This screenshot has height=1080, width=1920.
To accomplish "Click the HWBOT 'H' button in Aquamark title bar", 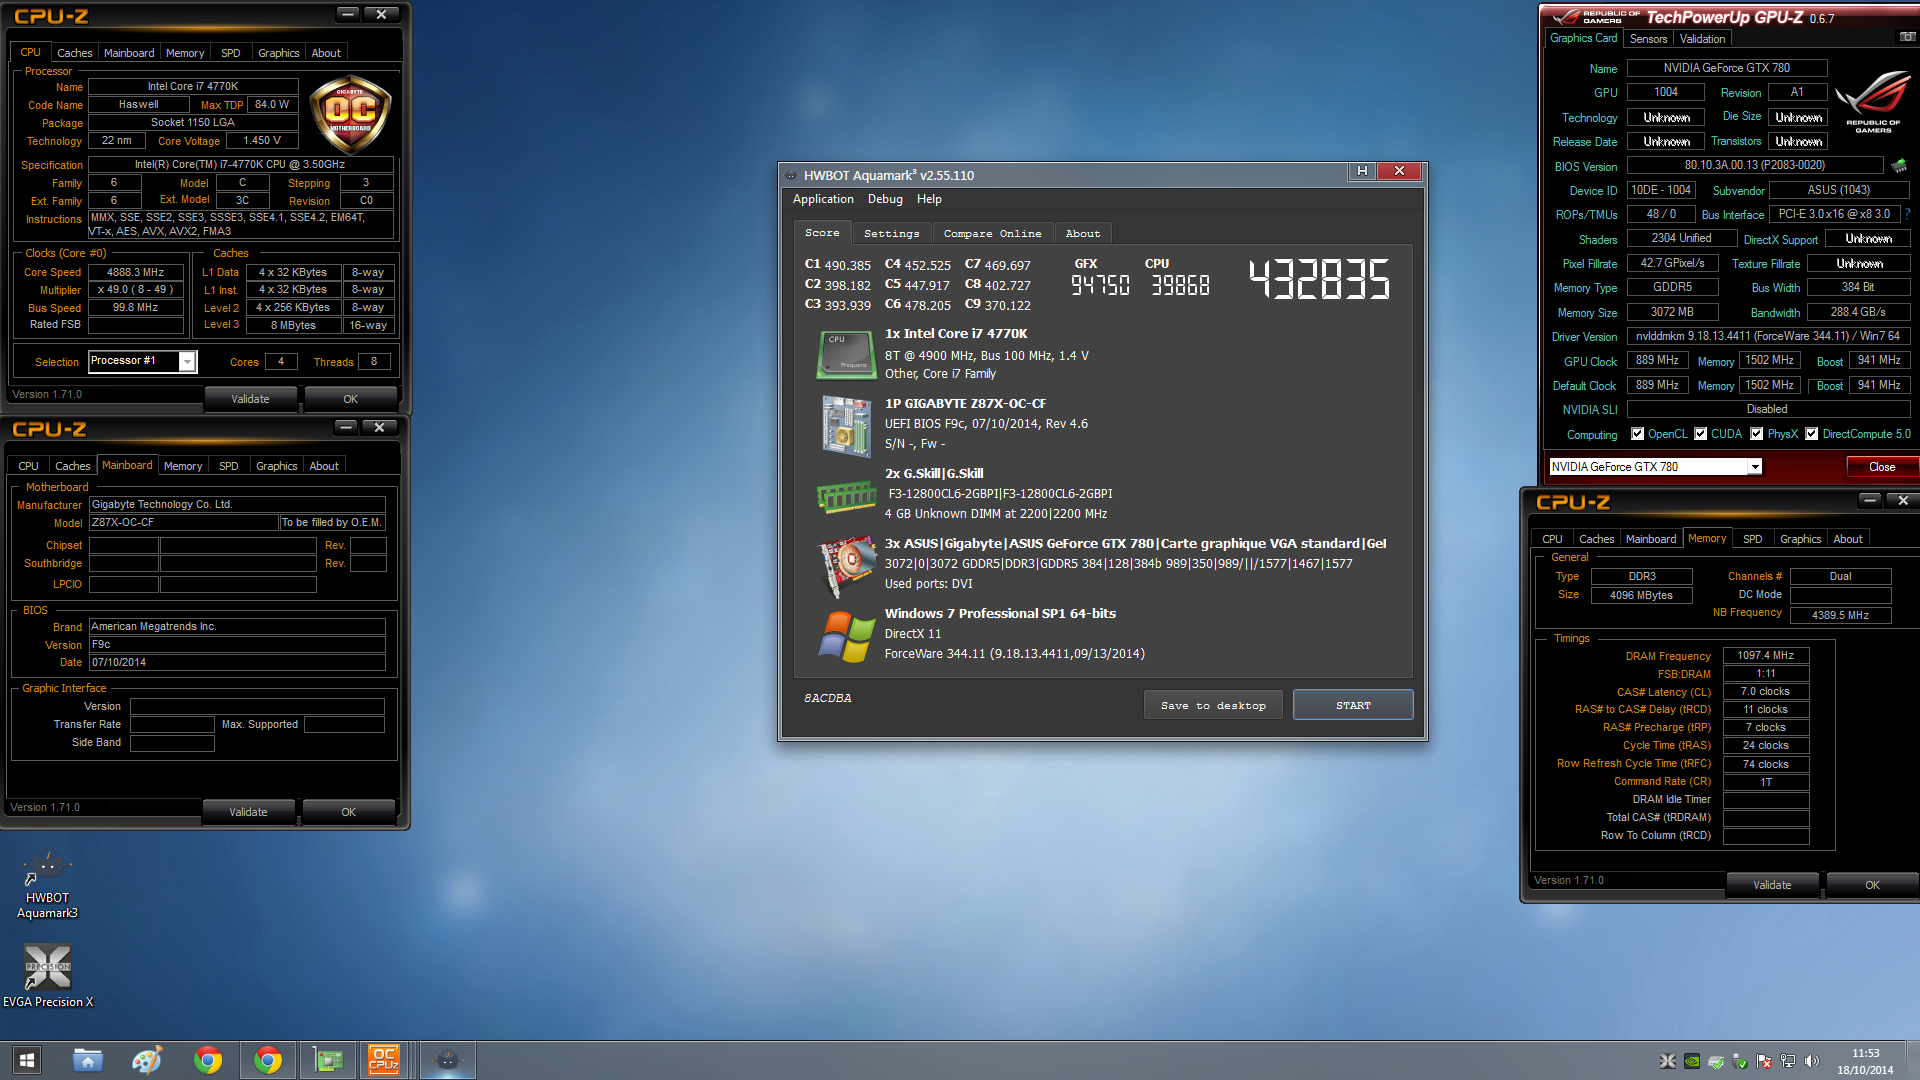I will tap(1362, 171).
